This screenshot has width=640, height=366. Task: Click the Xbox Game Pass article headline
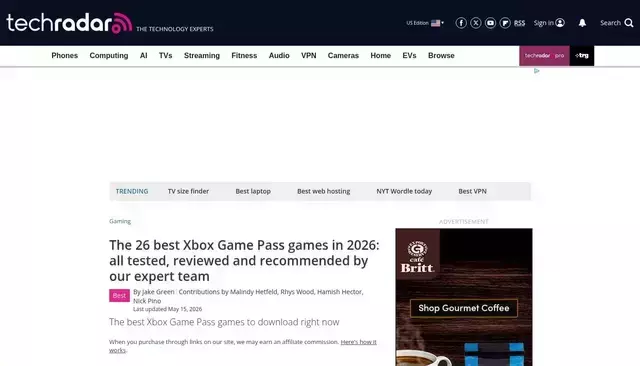coord(244,260)
